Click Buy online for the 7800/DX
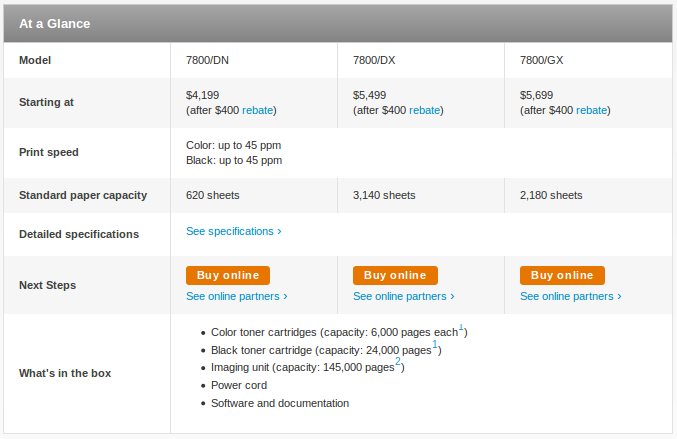This screenshot has height=439, width=677. pos(395,275)
